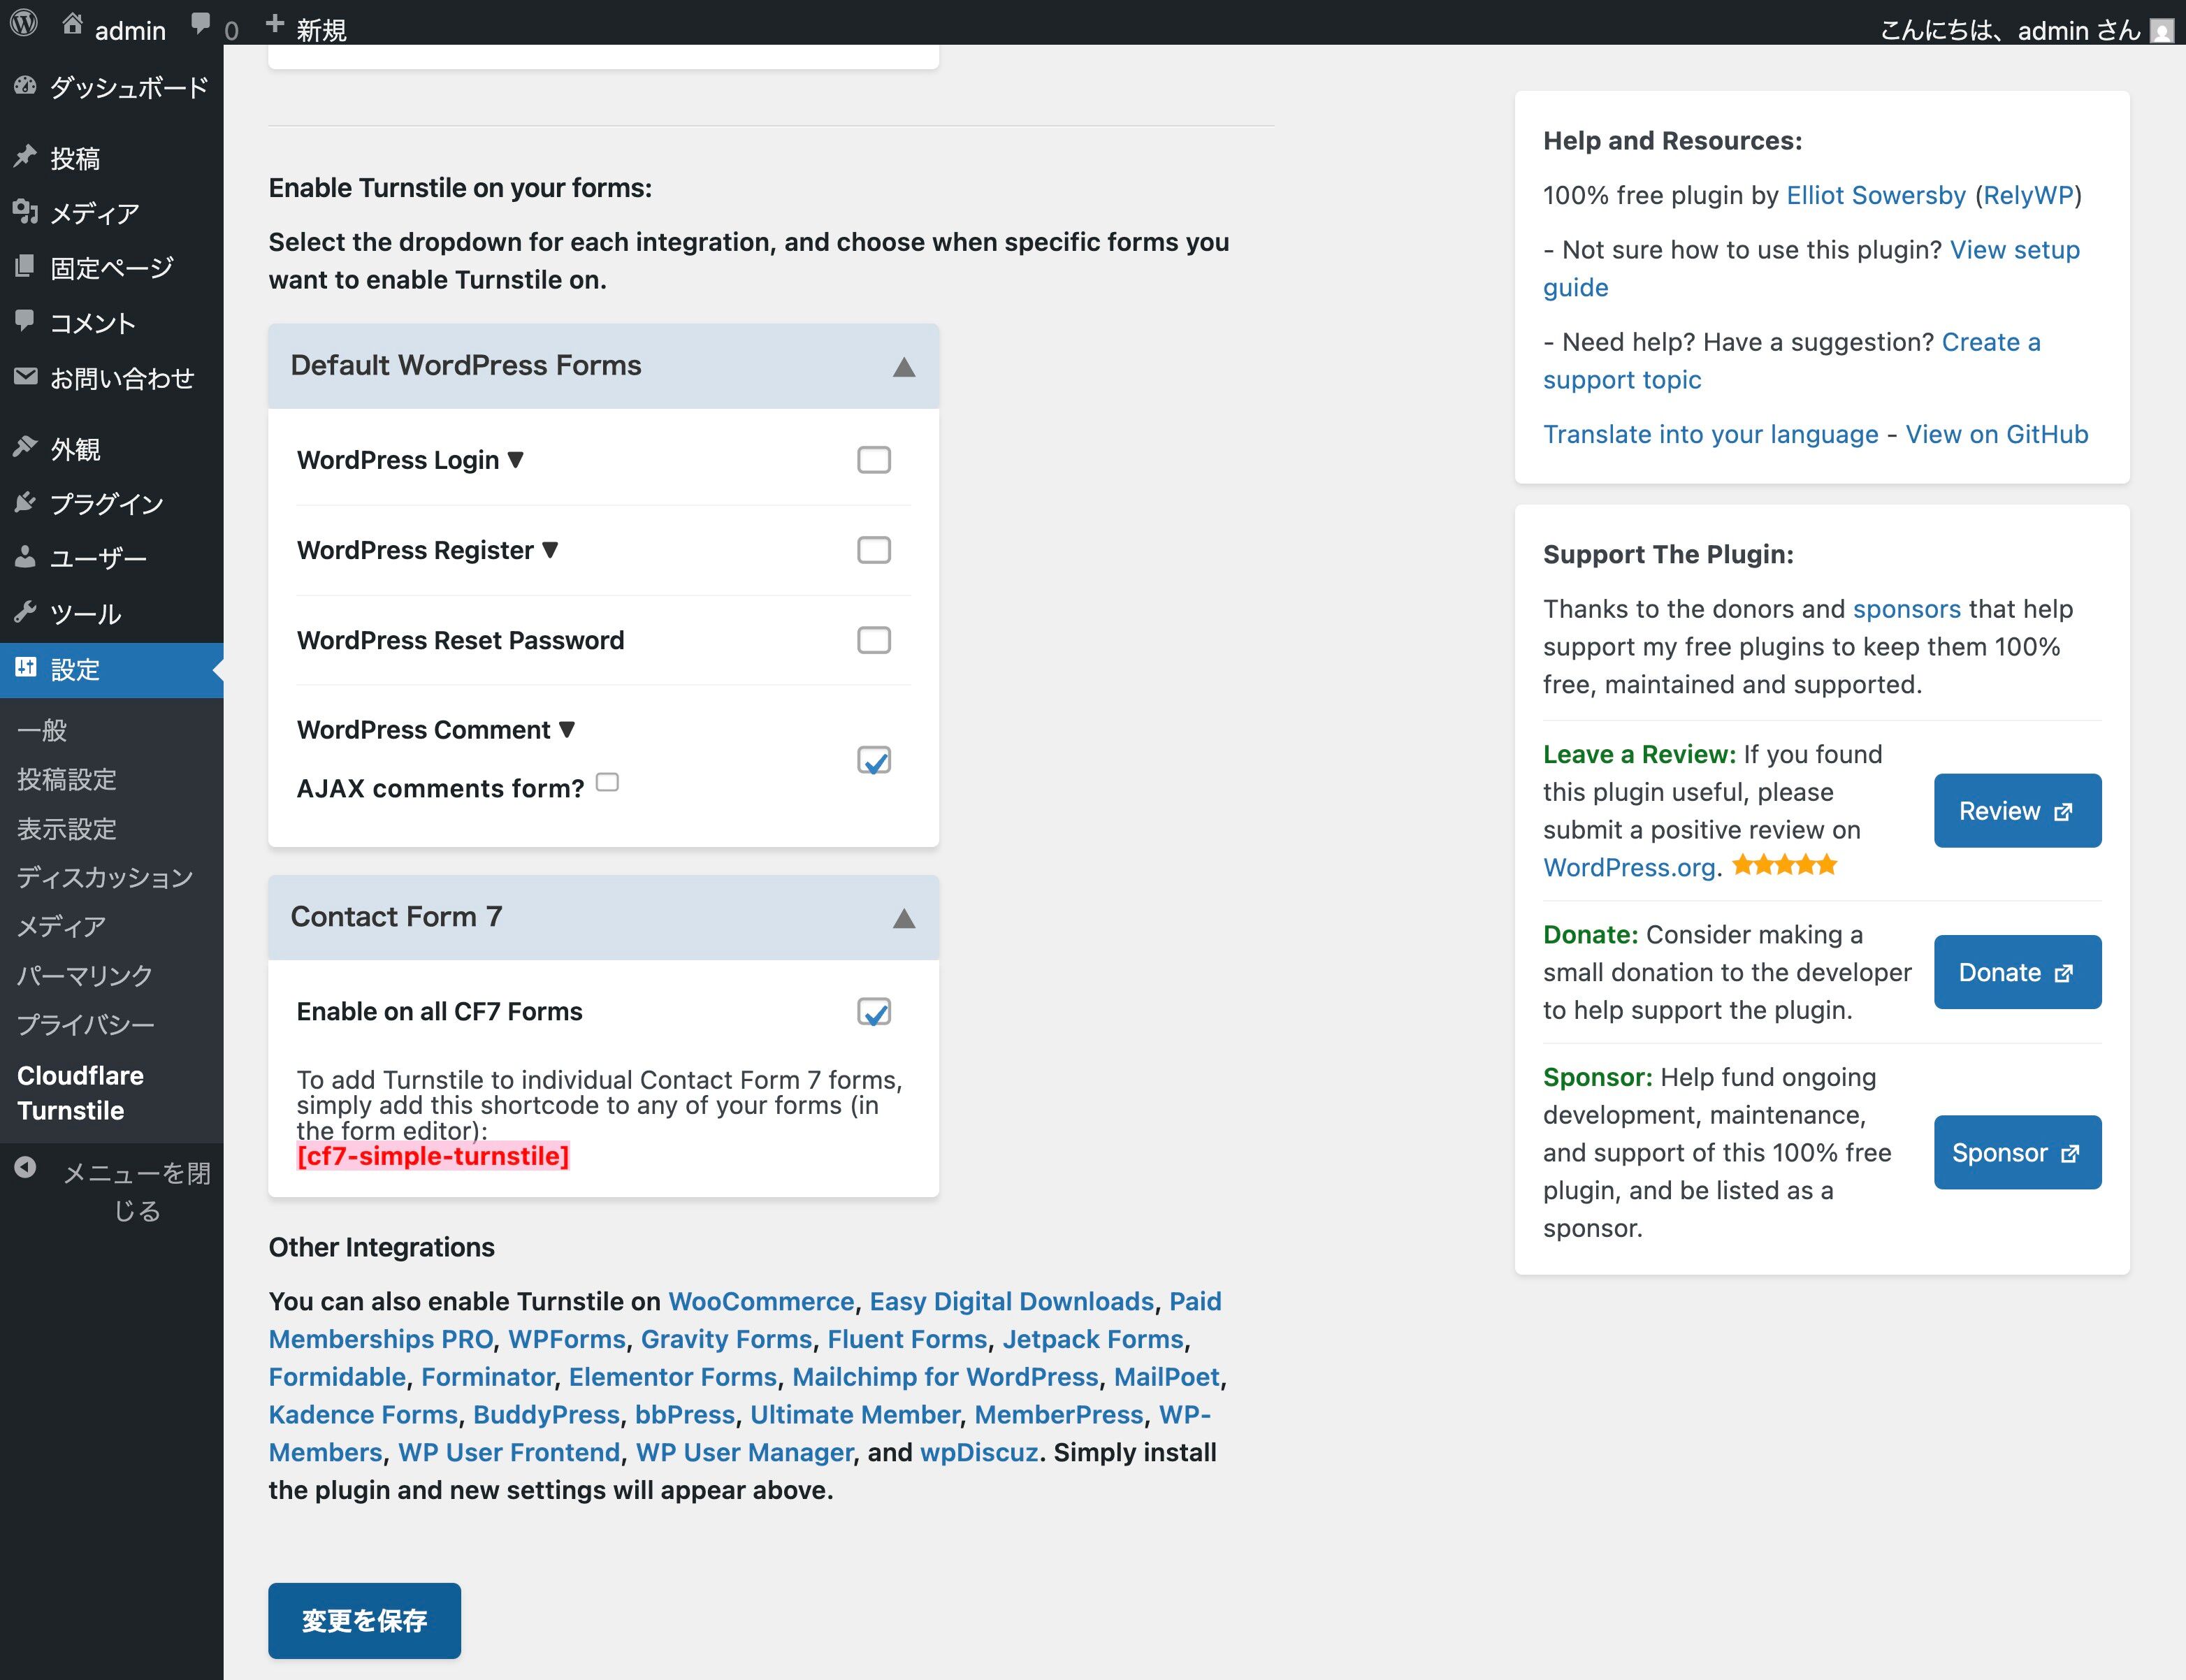Click the collapse menu arrow icon

click(25, 1167)
